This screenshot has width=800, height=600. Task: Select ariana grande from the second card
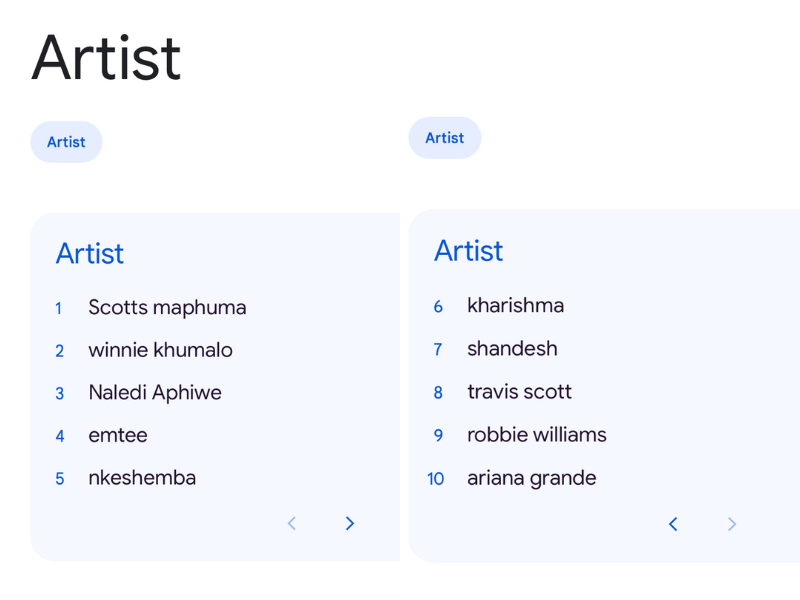coord(531,478)
